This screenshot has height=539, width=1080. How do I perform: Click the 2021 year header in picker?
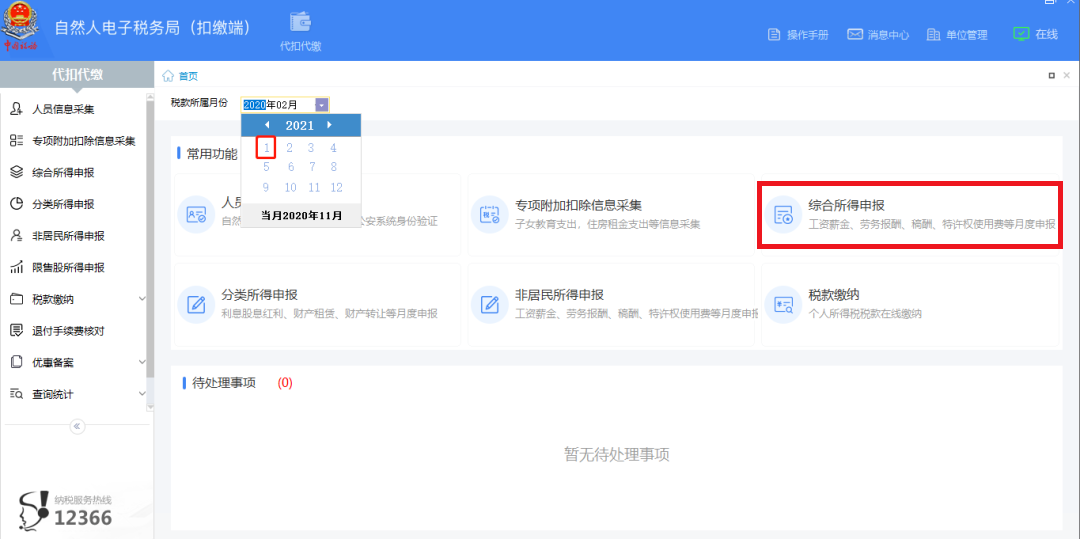[x=300, y=125]
